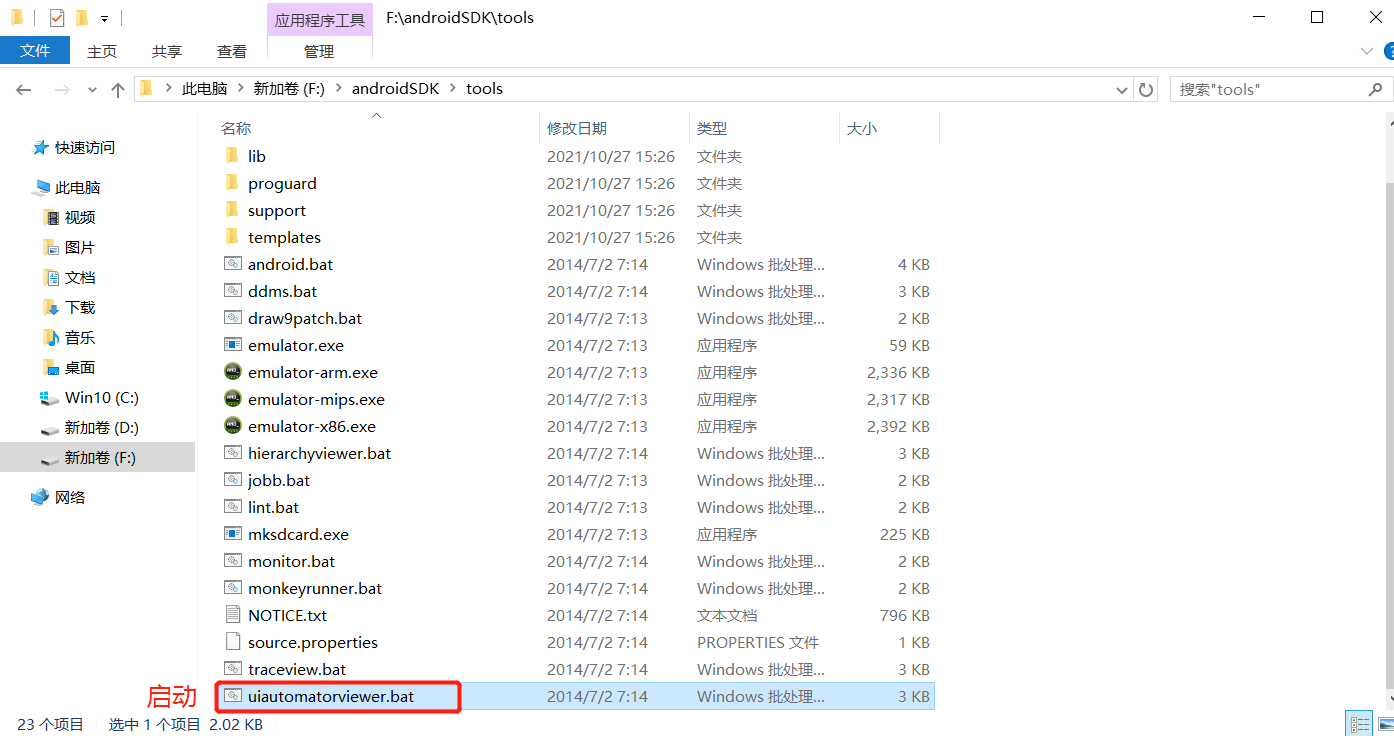Expand the address bar history dropdown
Screen dimensions: 1394x736
click(1121, 88)
